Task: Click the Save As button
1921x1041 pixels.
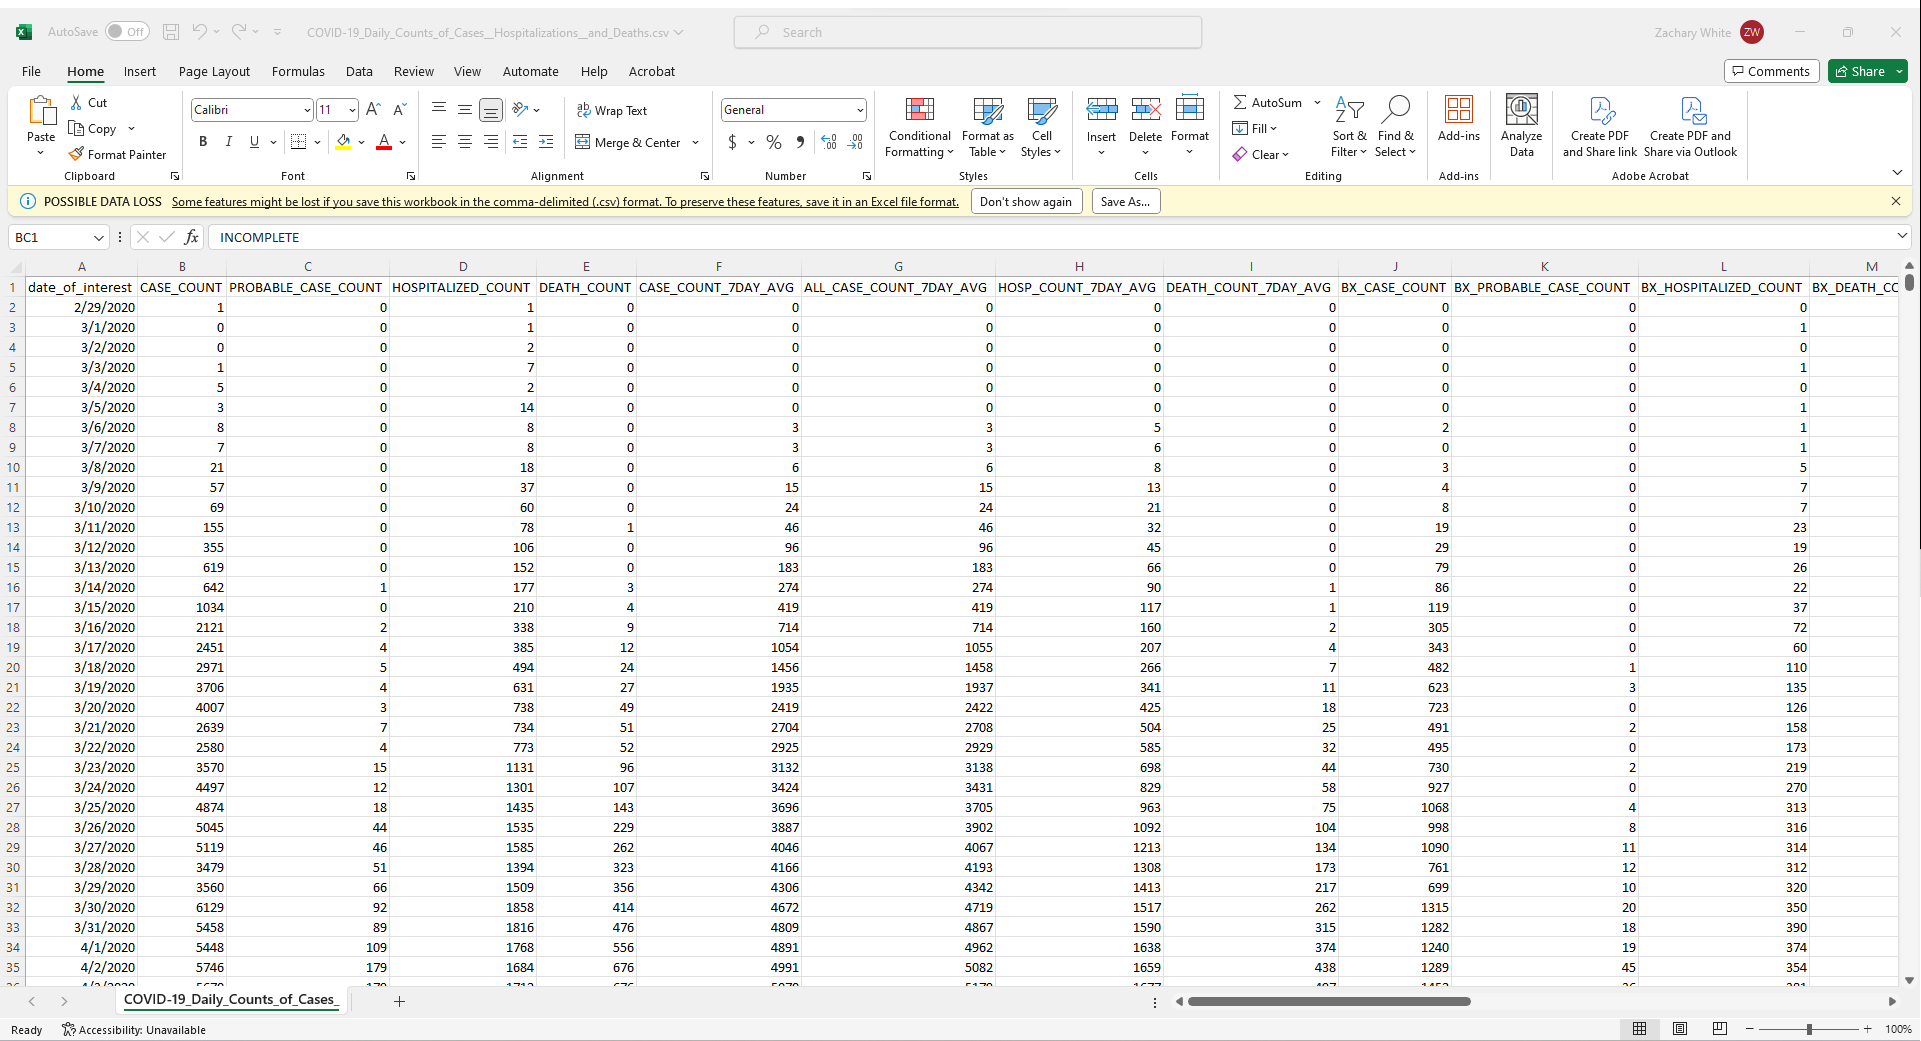Action: (x=1125, y=201)
